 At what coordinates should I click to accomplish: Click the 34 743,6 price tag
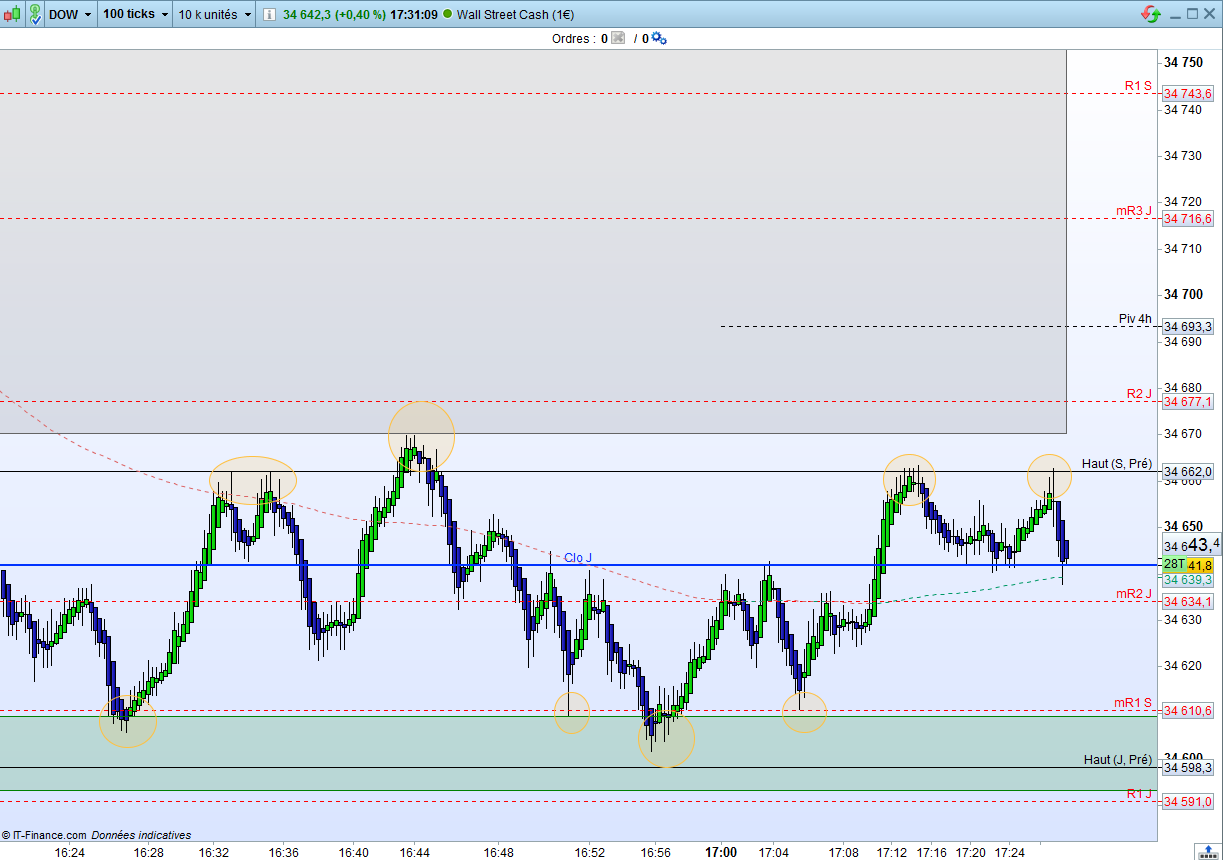(1188, 93)
